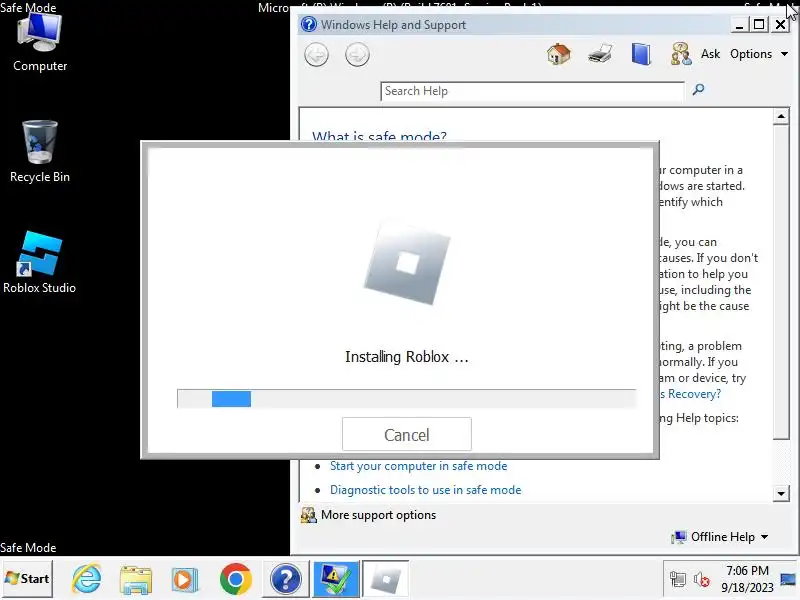Viewport: 800px width, 600px height.
Task: Launch Internet Explorer from taskbar
Action: 87,579
